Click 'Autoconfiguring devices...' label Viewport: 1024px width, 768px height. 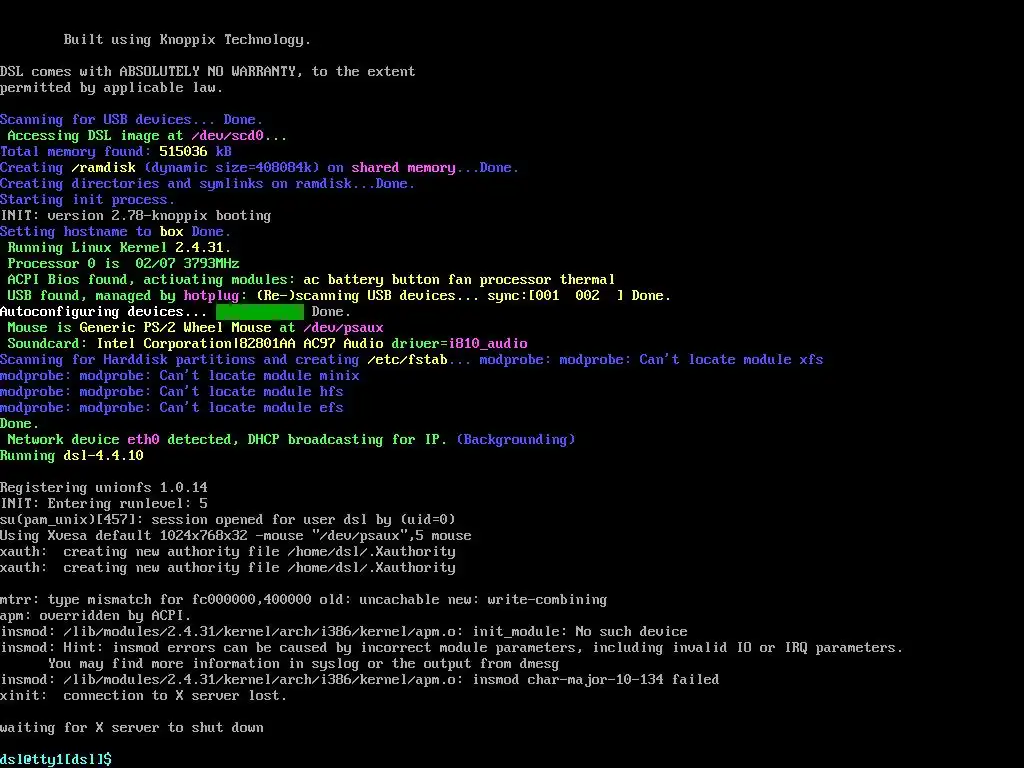click(x=103, y=312)
